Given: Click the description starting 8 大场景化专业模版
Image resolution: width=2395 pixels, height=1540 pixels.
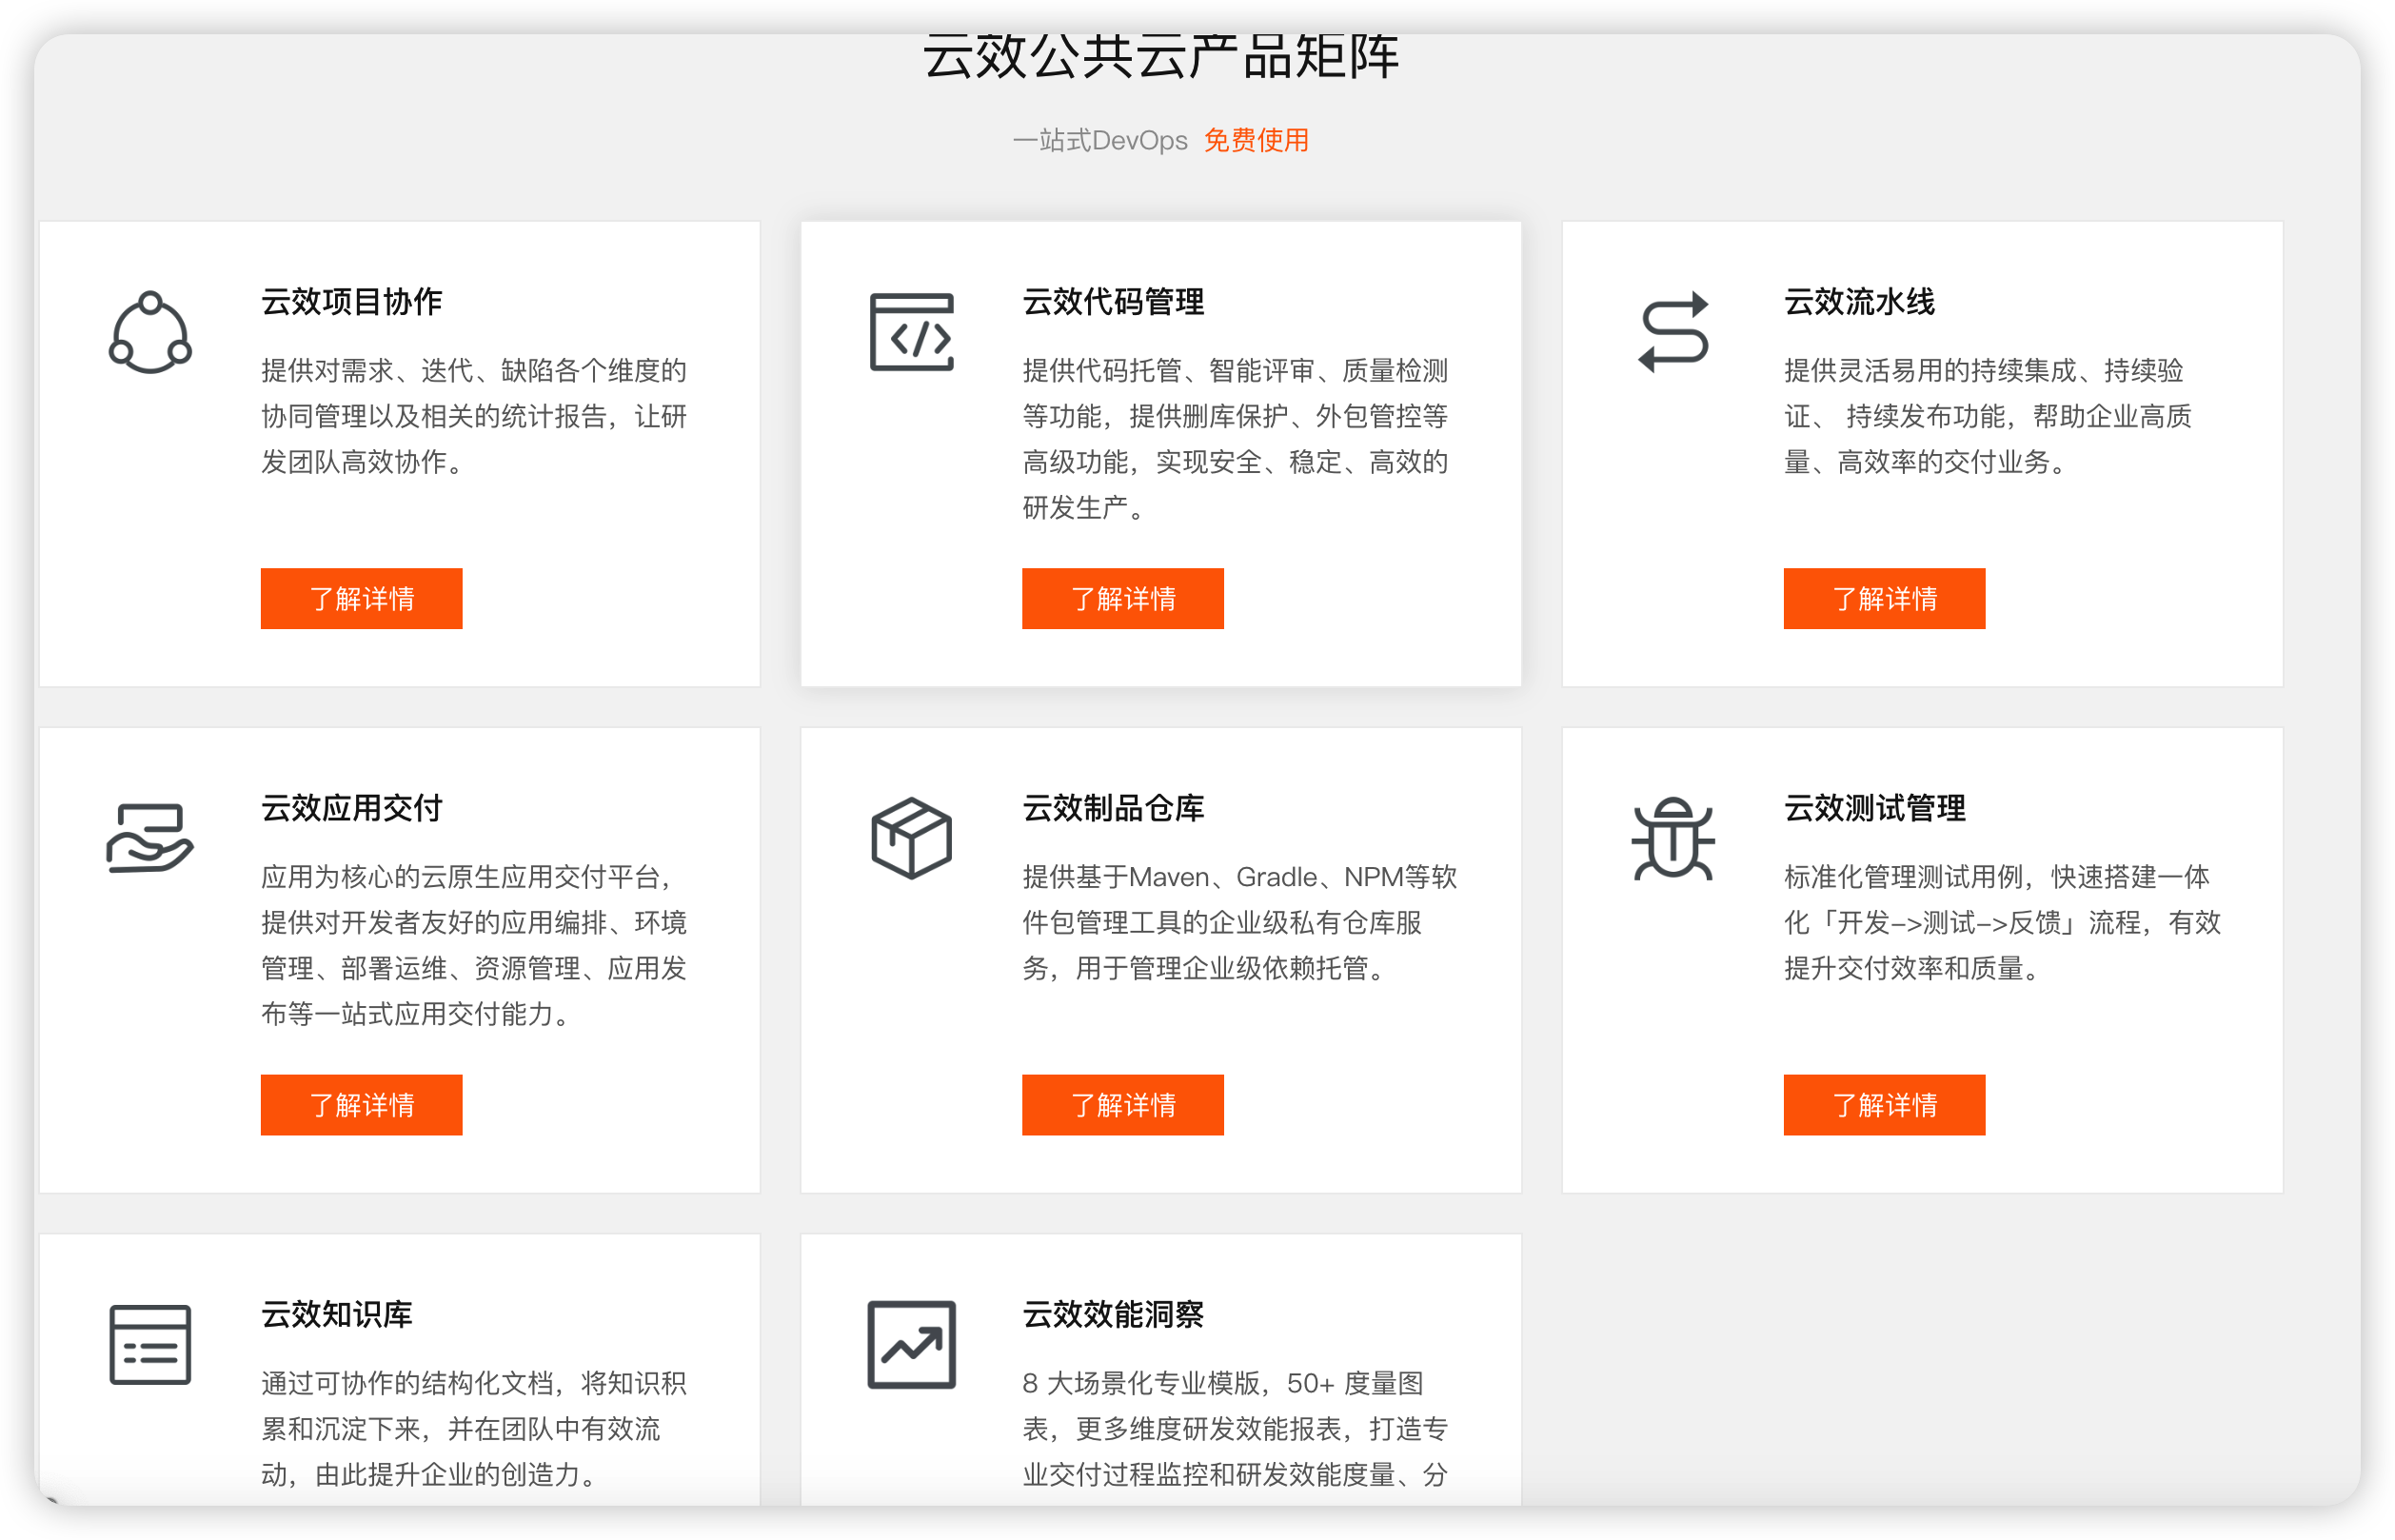Looking at the screenshot, I should pos(1235,1428).
